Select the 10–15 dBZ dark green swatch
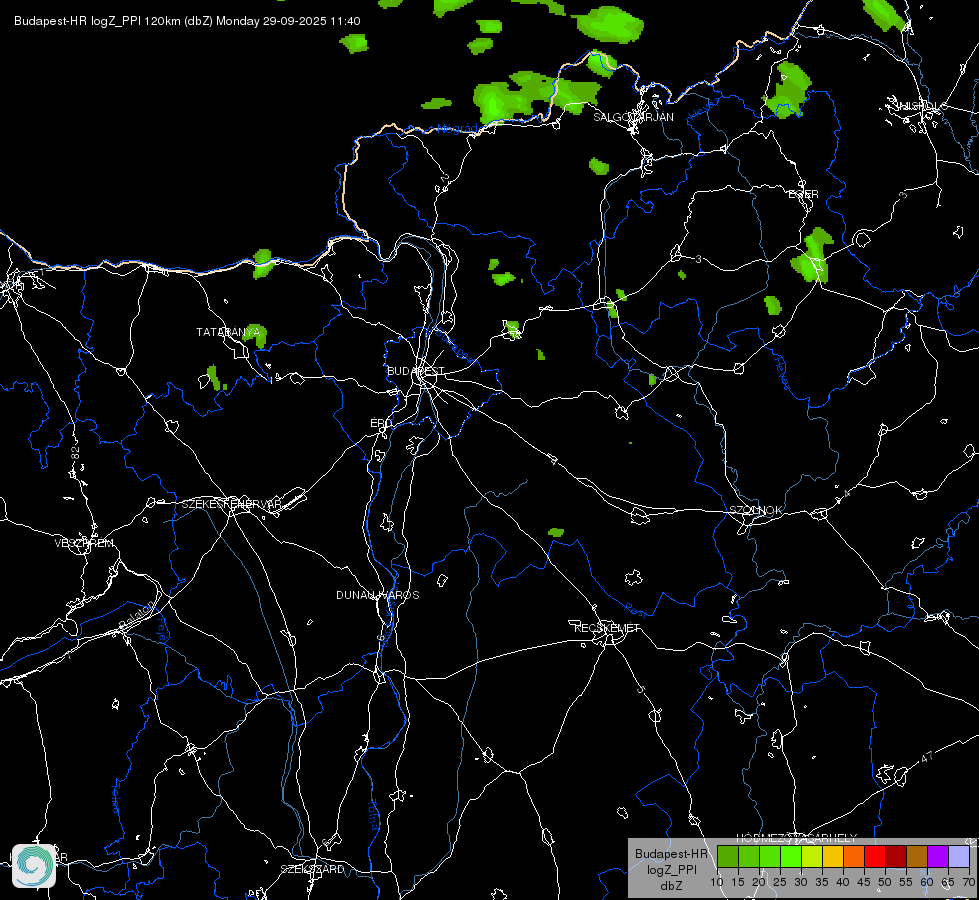Viewport: 979px width, 900px height. tap(728, 857)
